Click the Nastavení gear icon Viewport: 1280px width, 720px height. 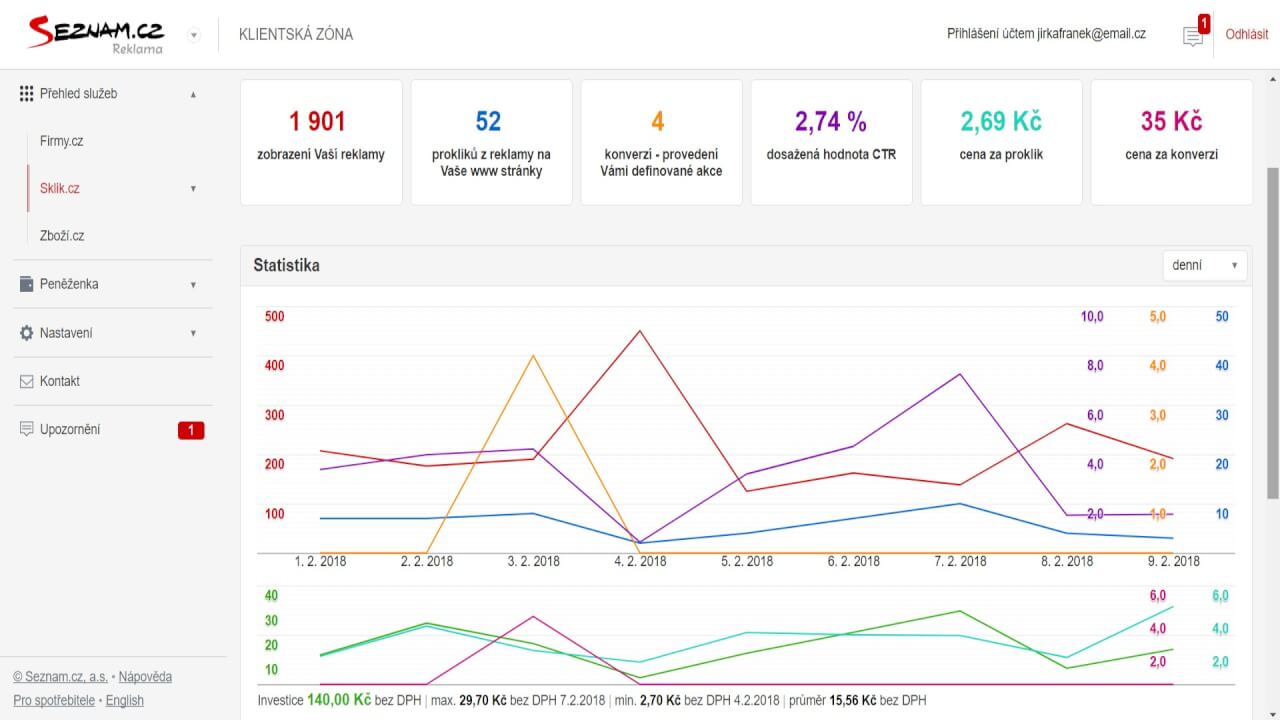tap(27, 333)
